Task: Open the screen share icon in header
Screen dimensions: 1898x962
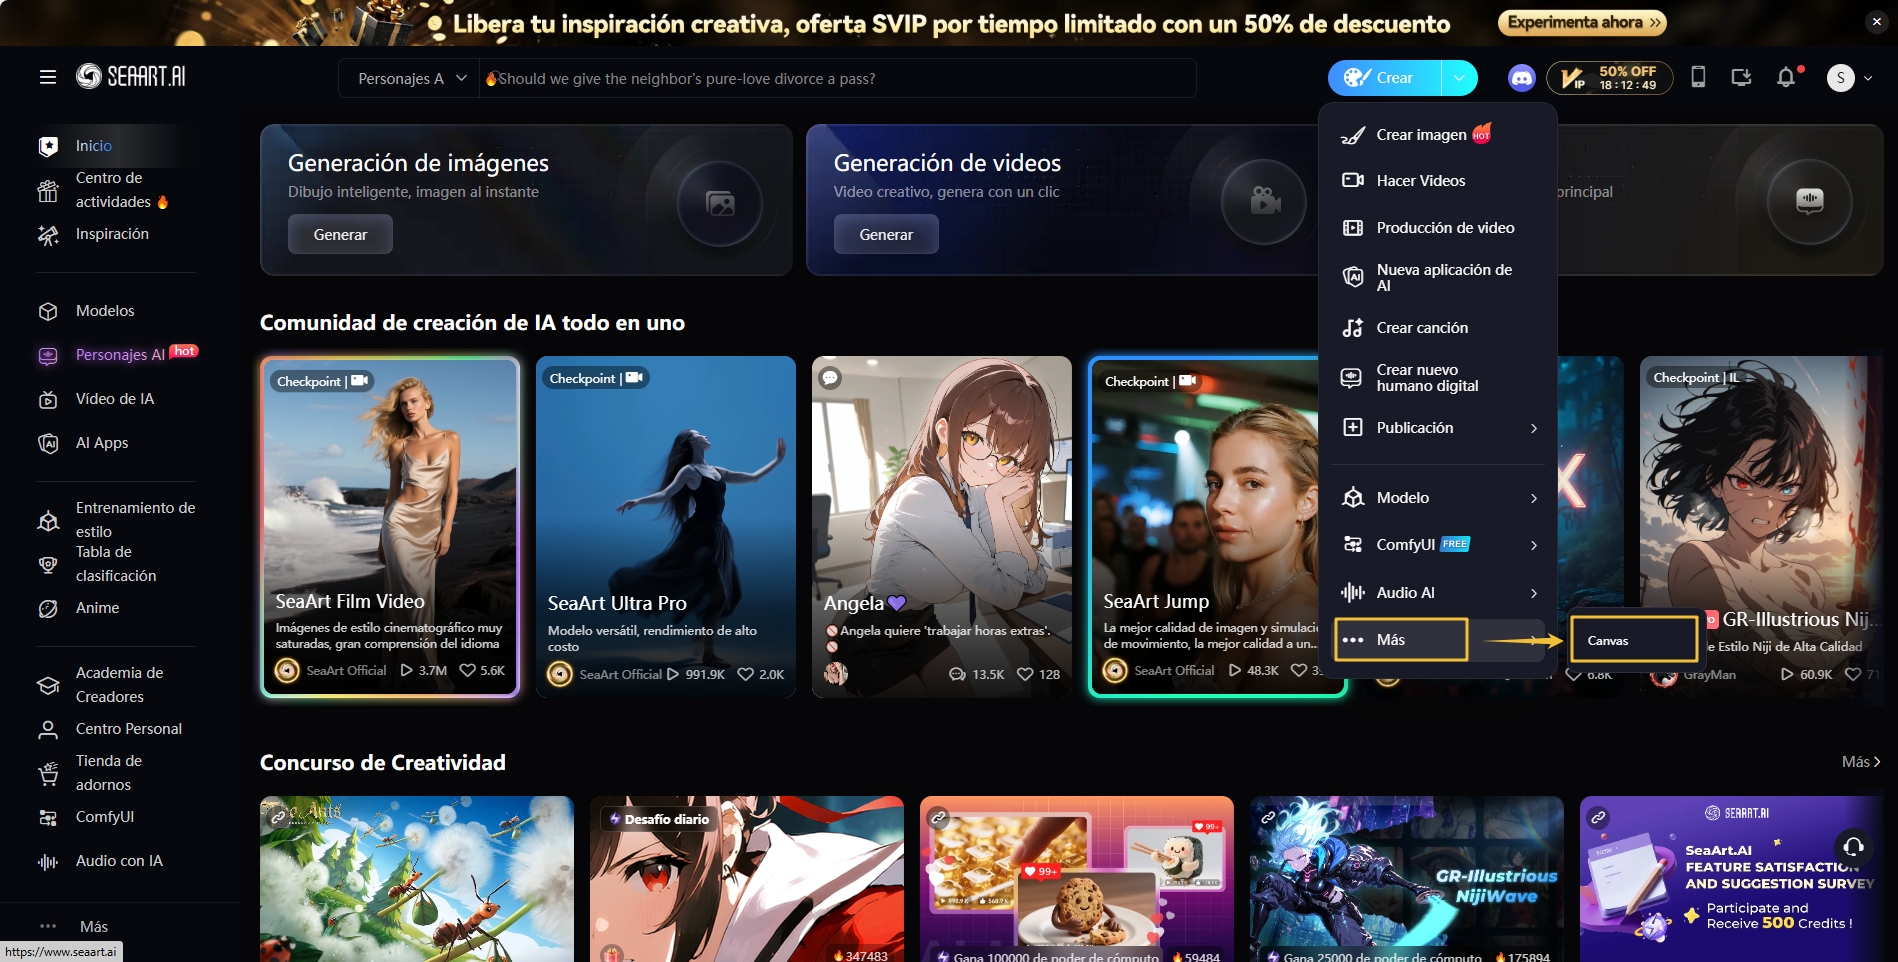Action: click(x=1741, y=78)
